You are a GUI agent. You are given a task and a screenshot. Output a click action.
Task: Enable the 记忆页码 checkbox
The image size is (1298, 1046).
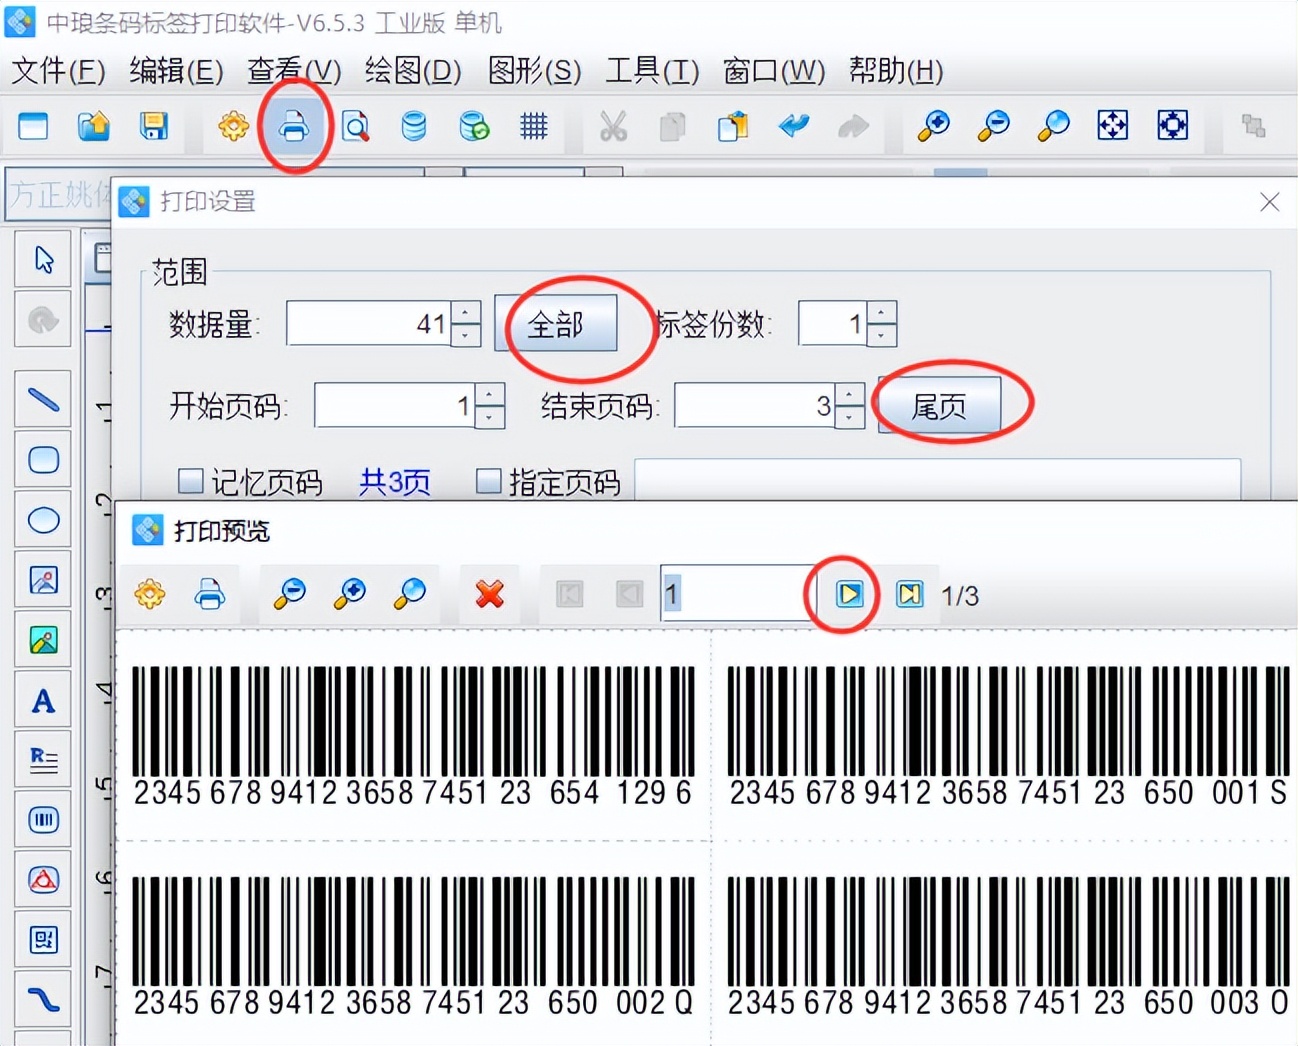tap(190, 481)
